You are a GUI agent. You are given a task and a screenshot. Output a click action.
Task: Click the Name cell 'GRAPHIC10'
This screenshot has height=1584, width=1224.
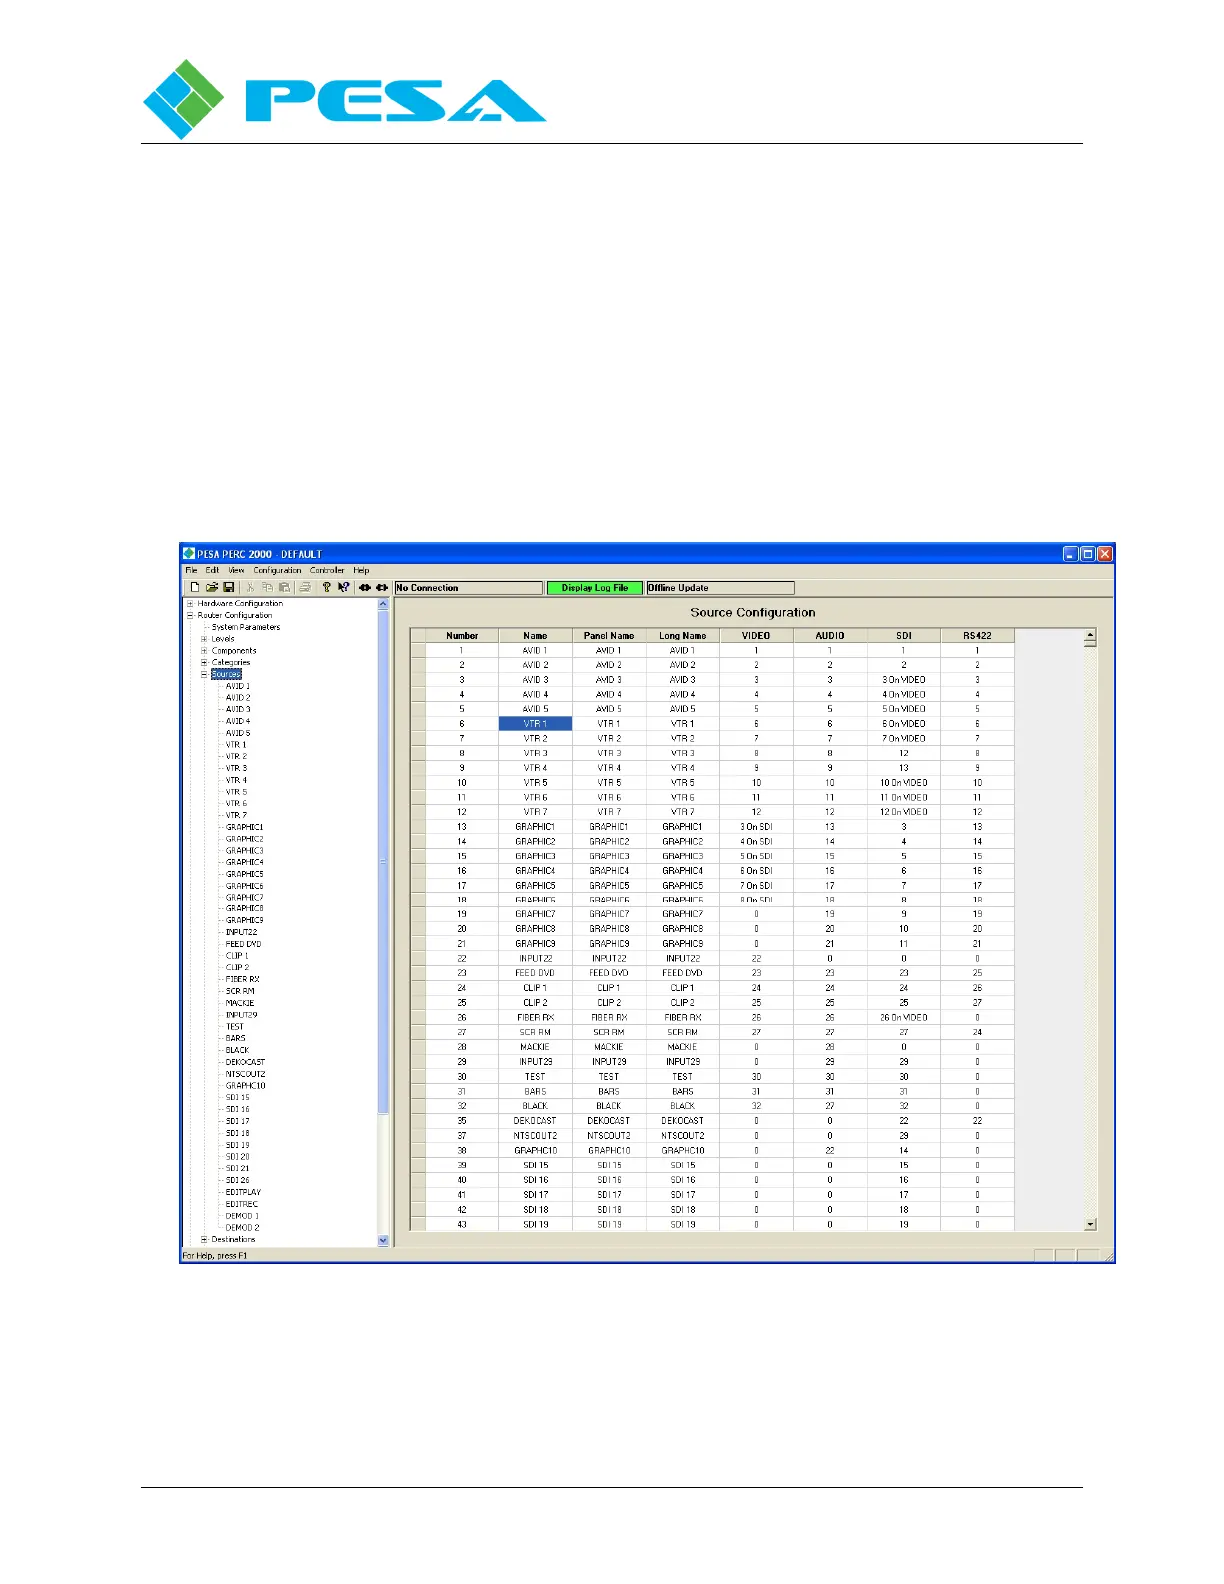point(536,1151)
